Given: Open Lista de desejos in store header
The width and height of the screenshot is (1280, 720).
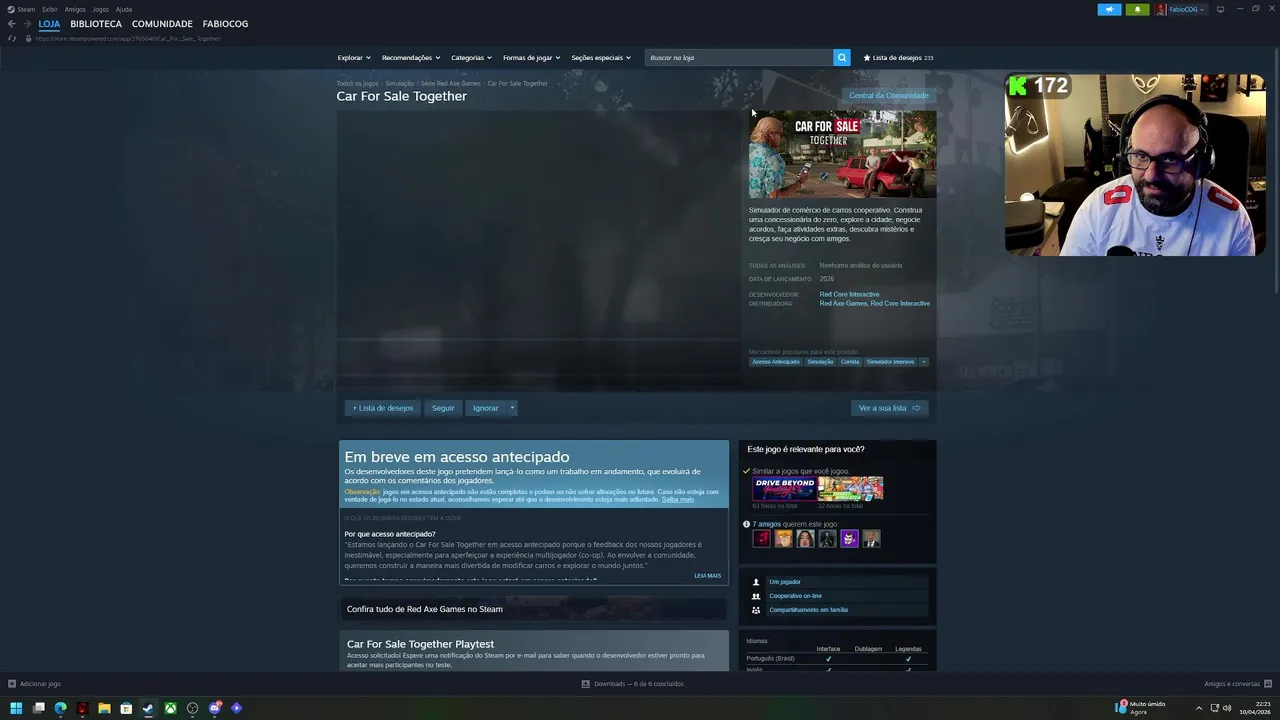Looking at the screenshot, I should 898,58.
